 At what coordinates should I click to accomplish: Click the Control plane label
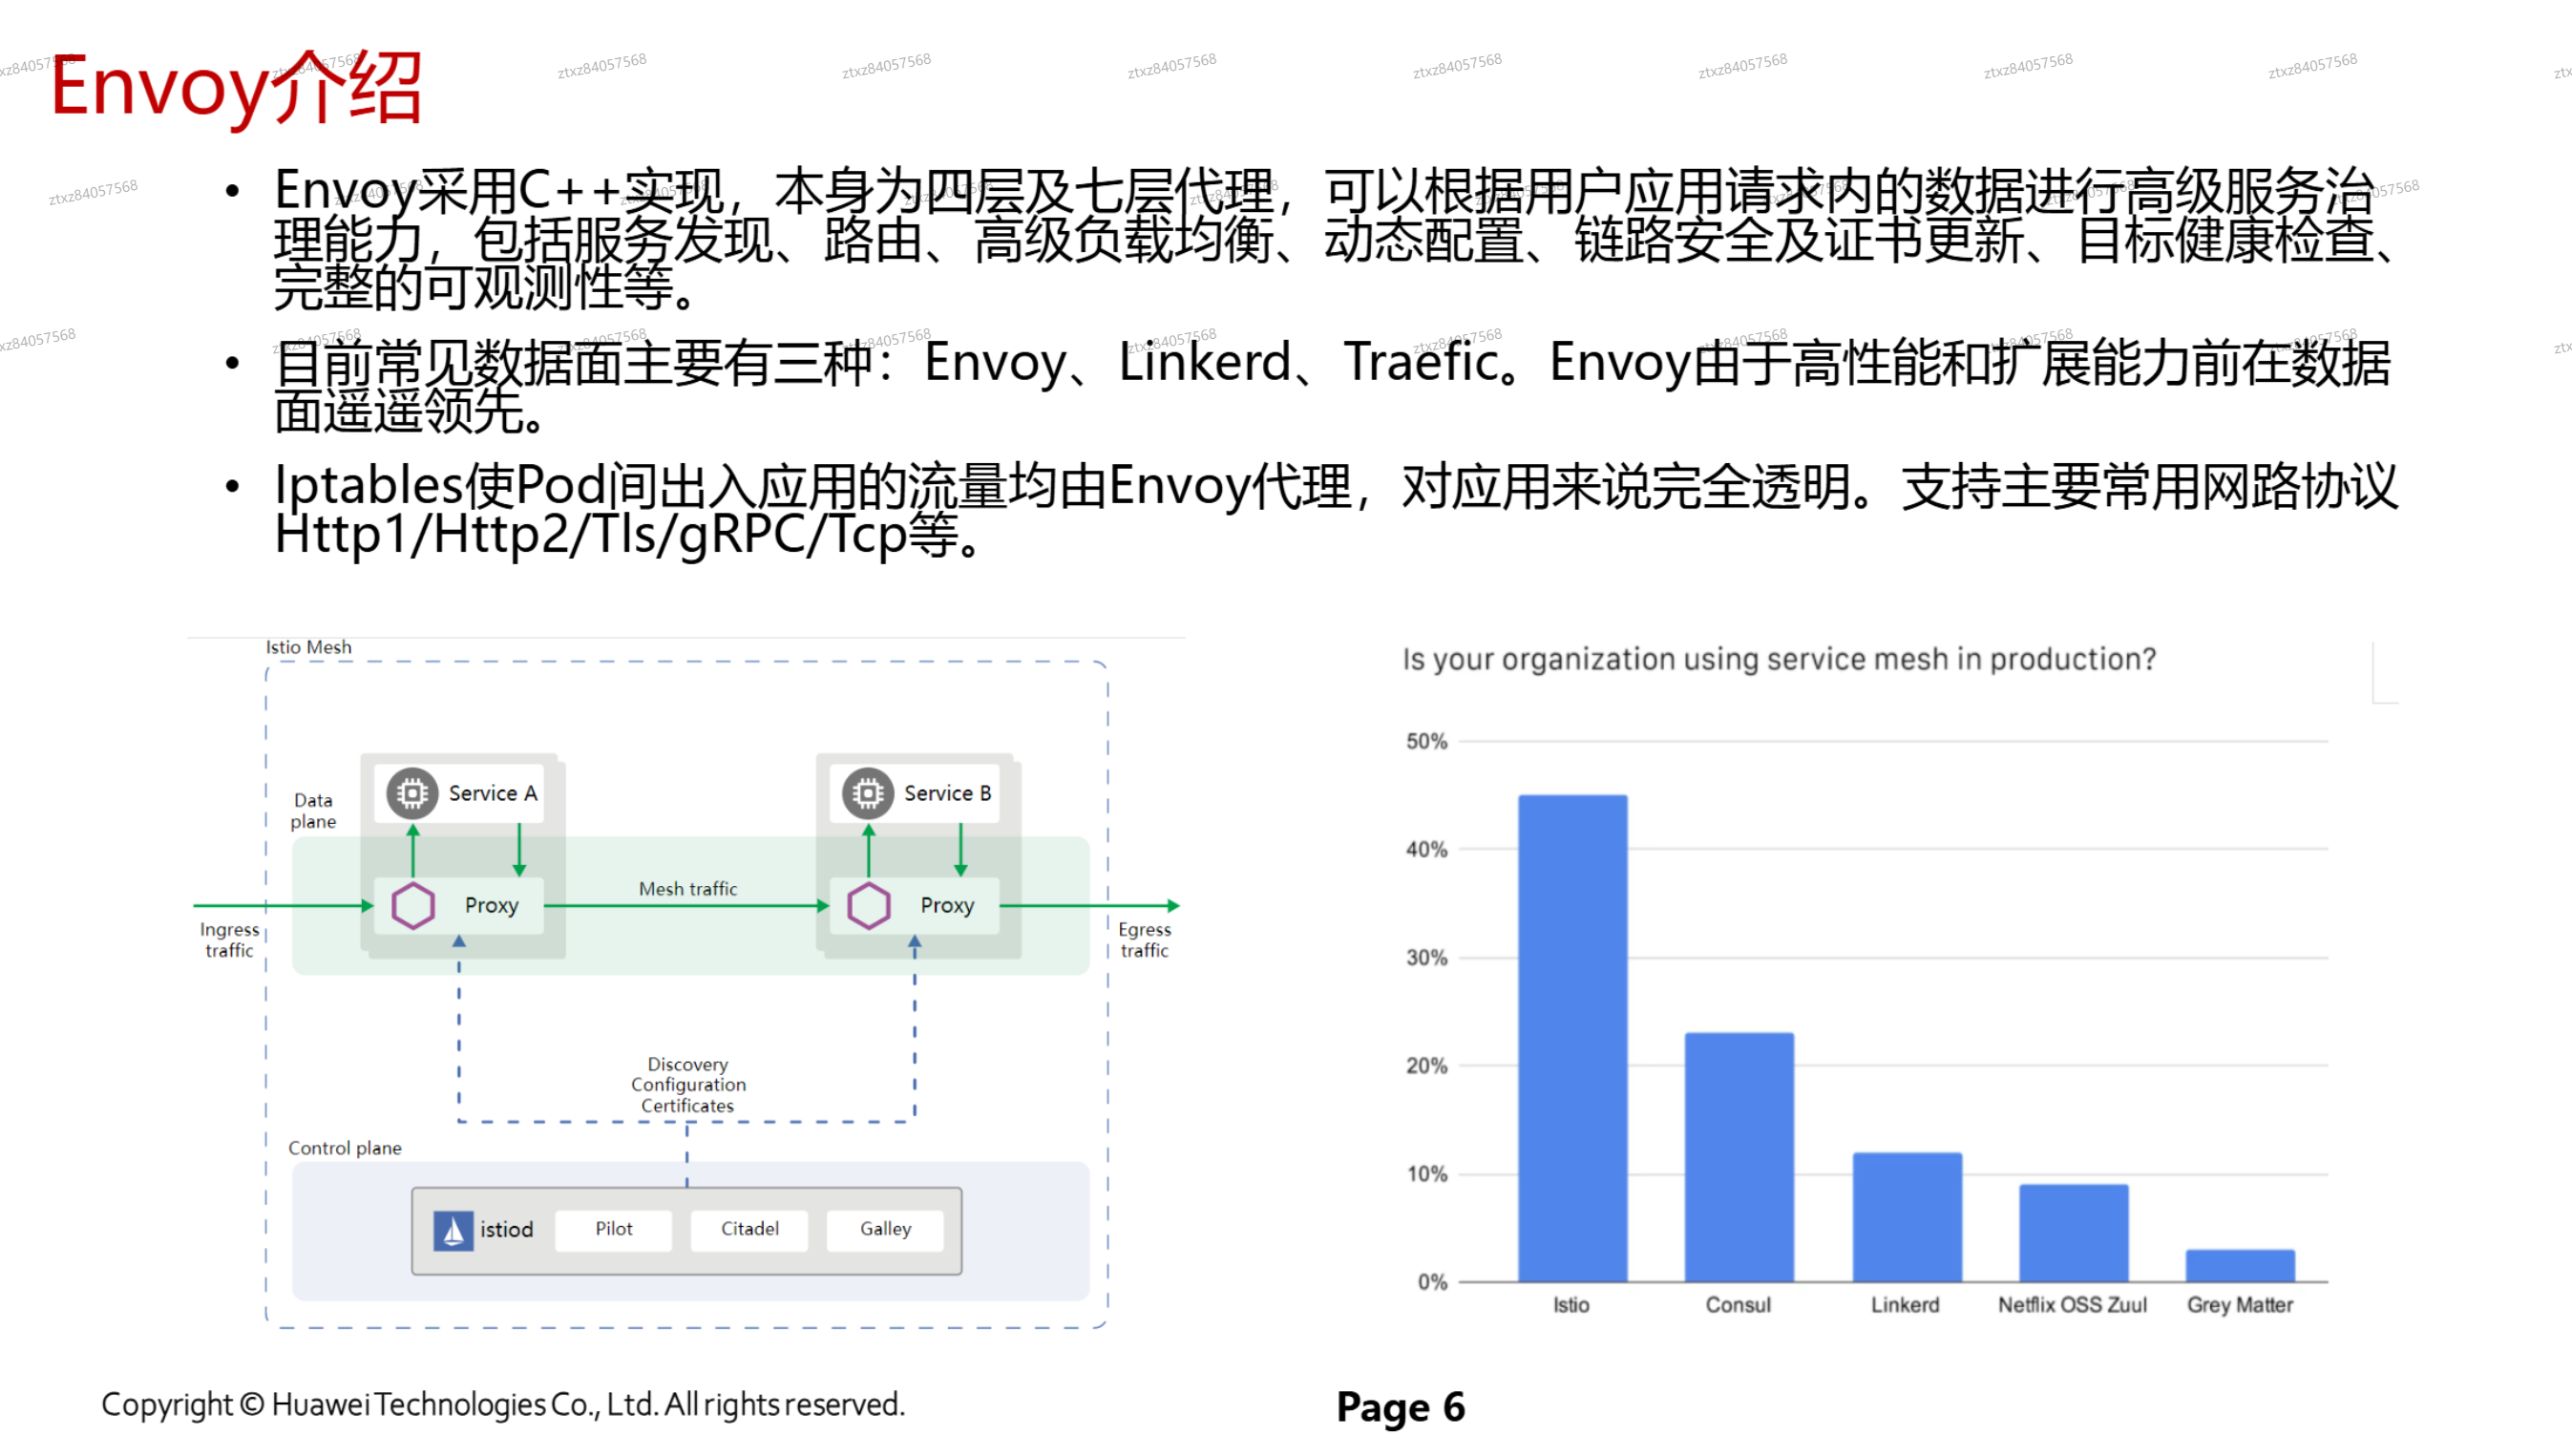(x=344, y=1148)
